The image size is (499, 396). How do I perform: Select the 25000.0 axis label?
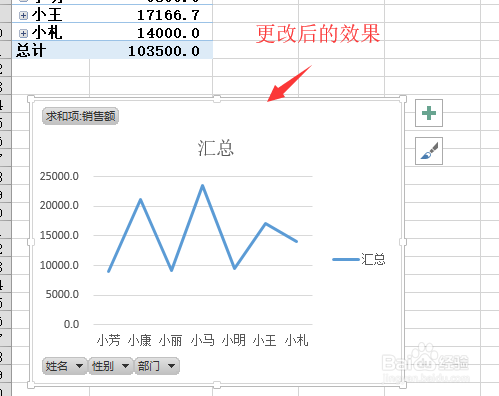(x=59, y=176)
